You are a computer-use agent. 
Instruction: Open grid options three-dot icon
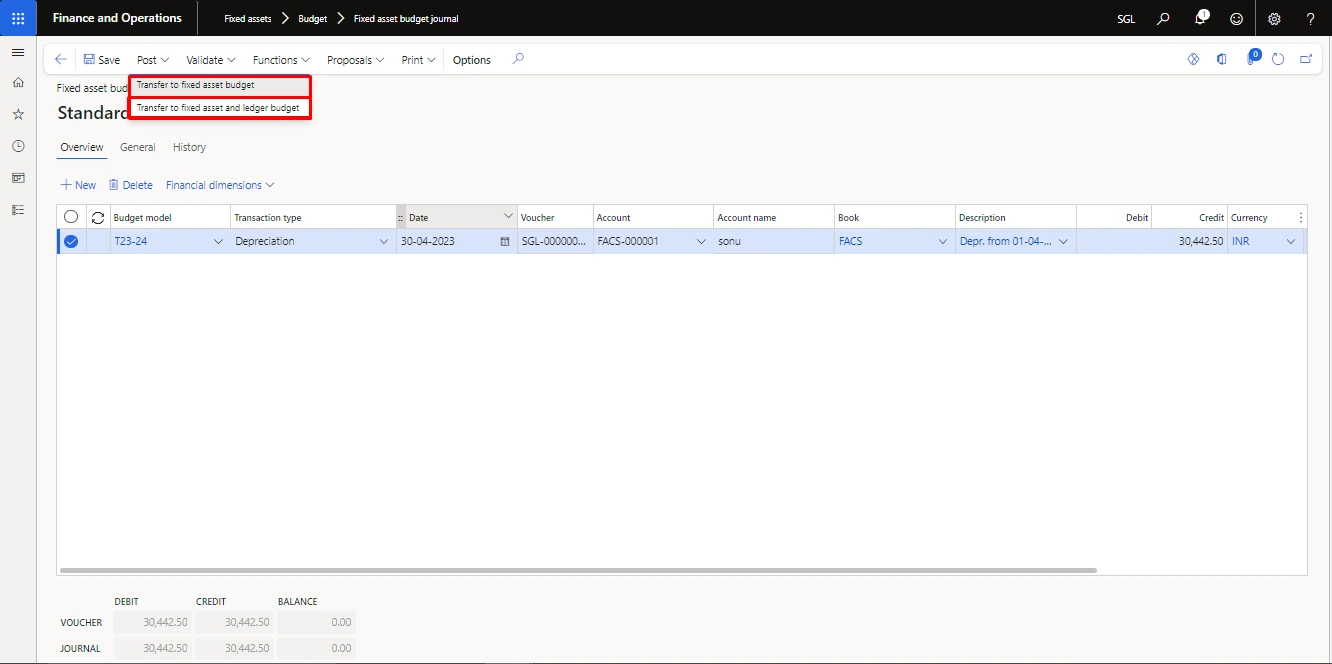[1300, 217]
